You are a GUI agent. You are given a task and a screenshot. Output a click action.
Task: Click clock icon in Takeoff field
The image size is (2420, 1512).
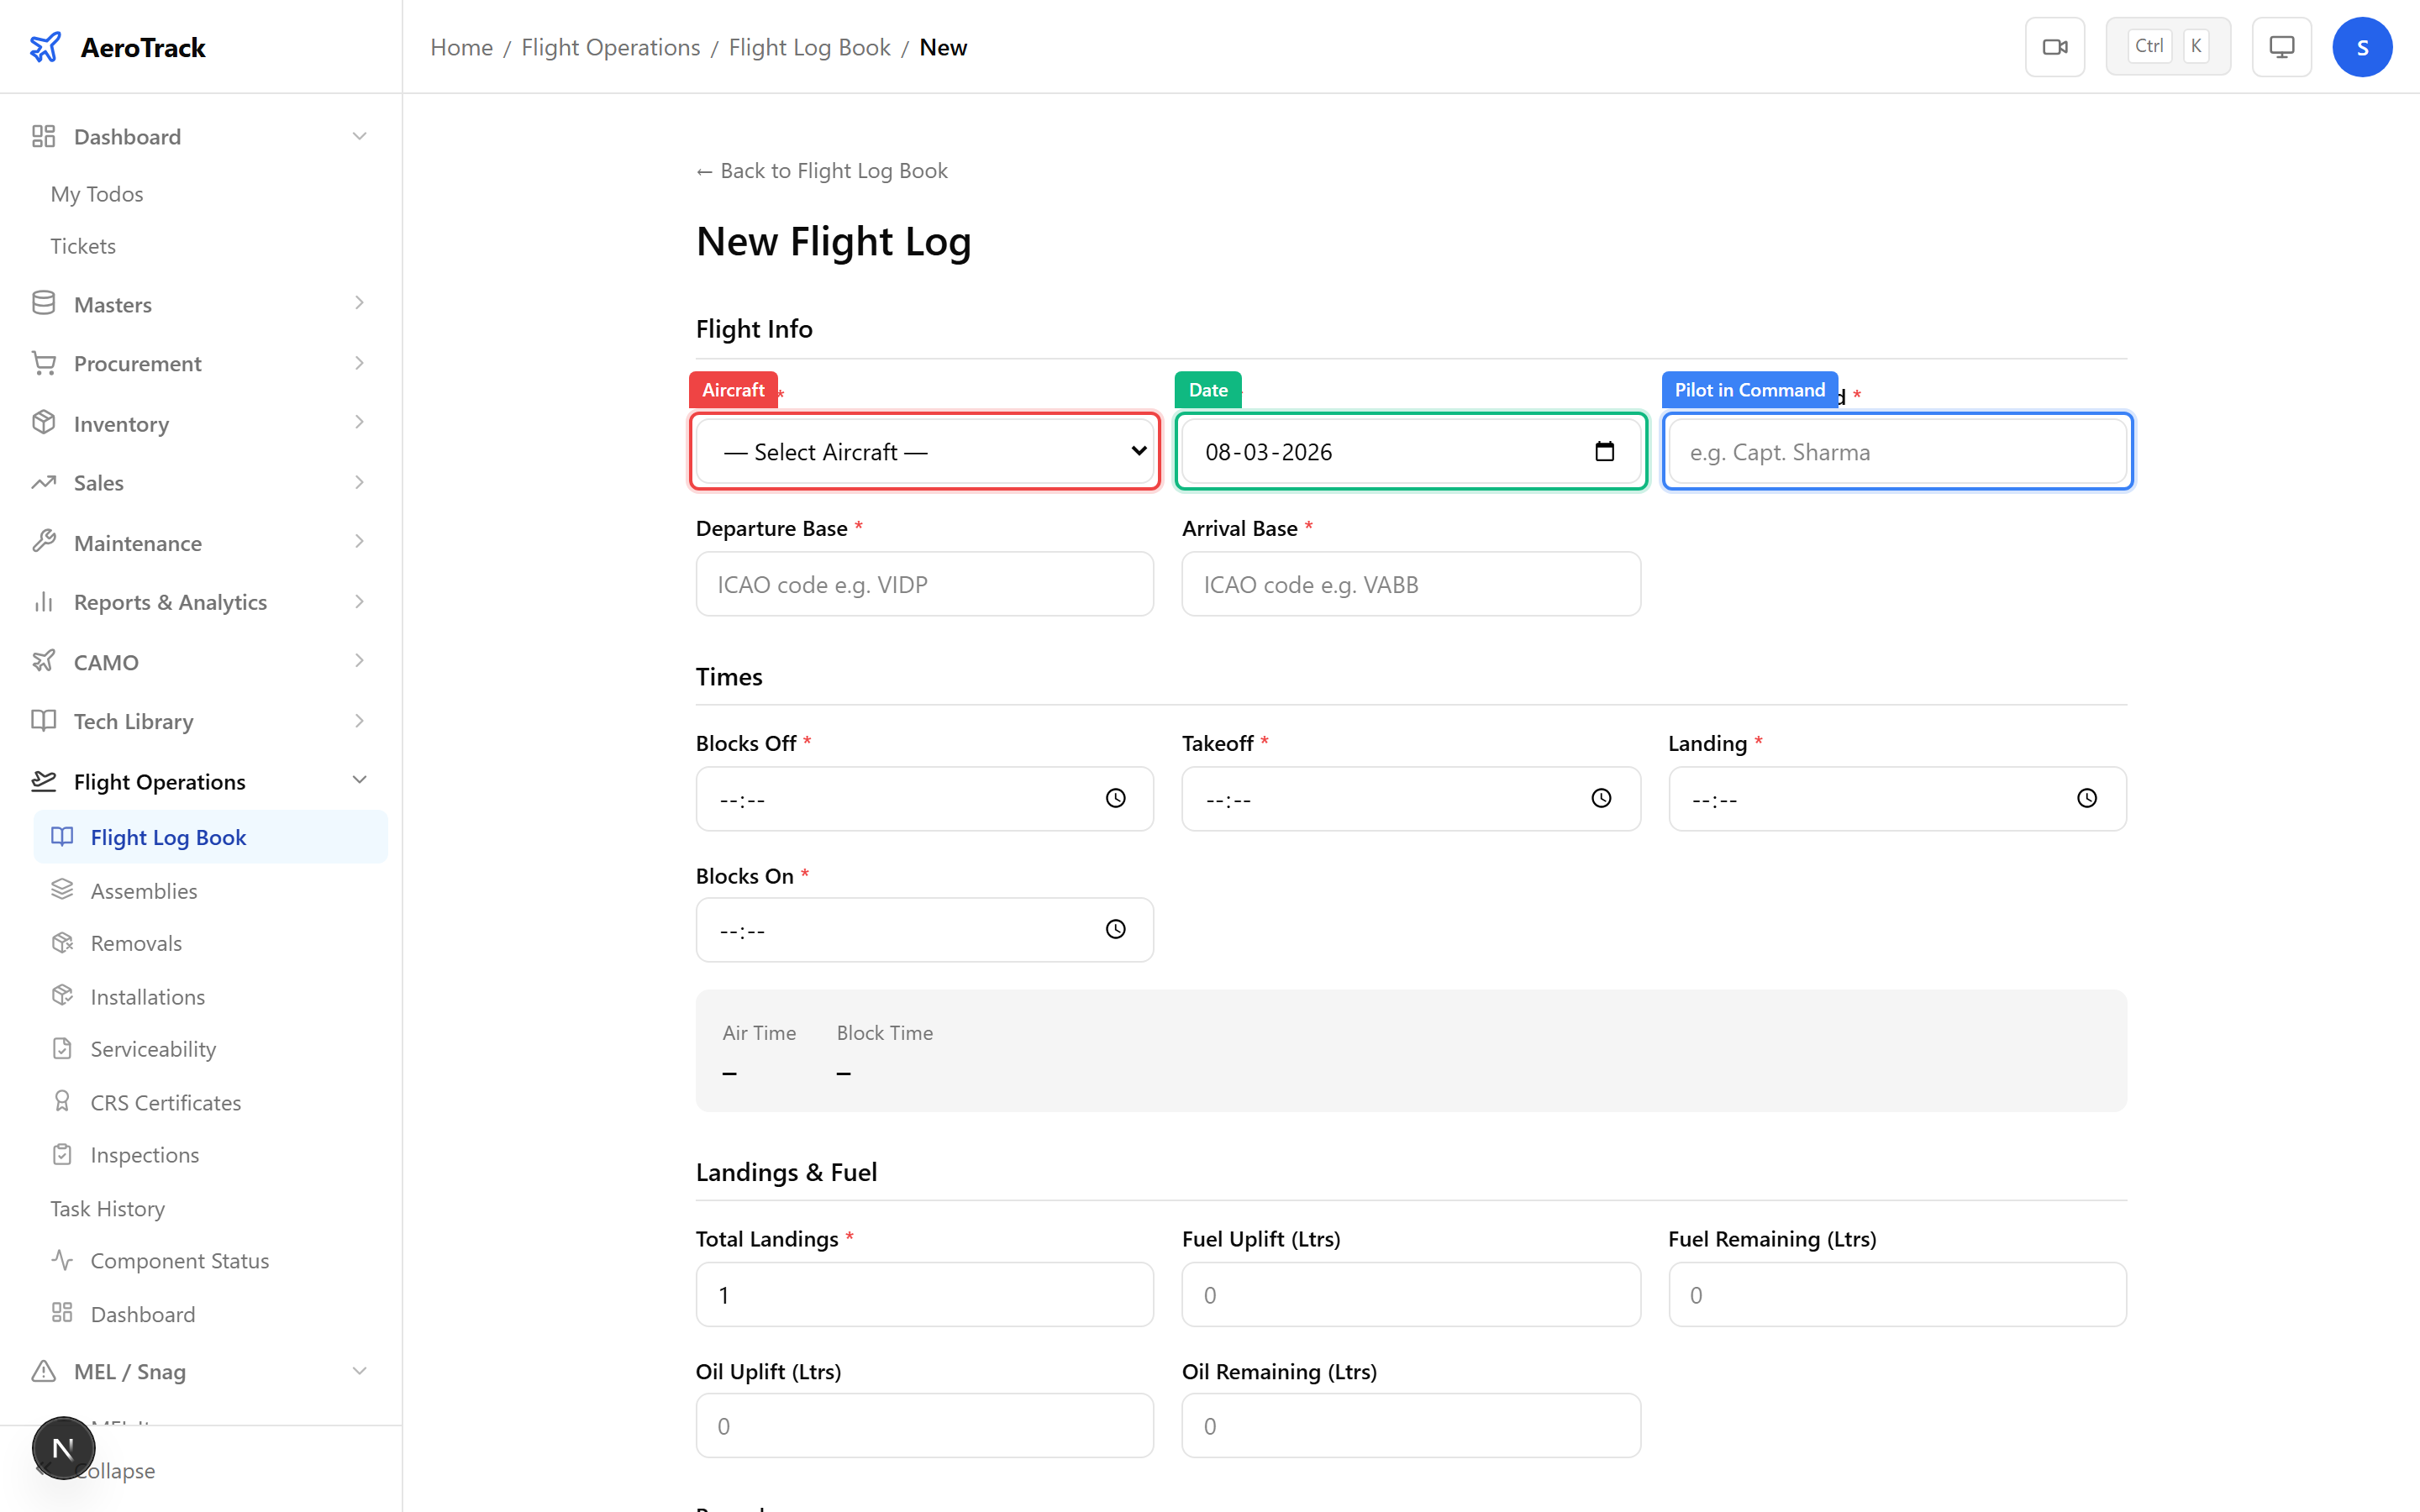pyautogui.click(x=1601, y=798)
